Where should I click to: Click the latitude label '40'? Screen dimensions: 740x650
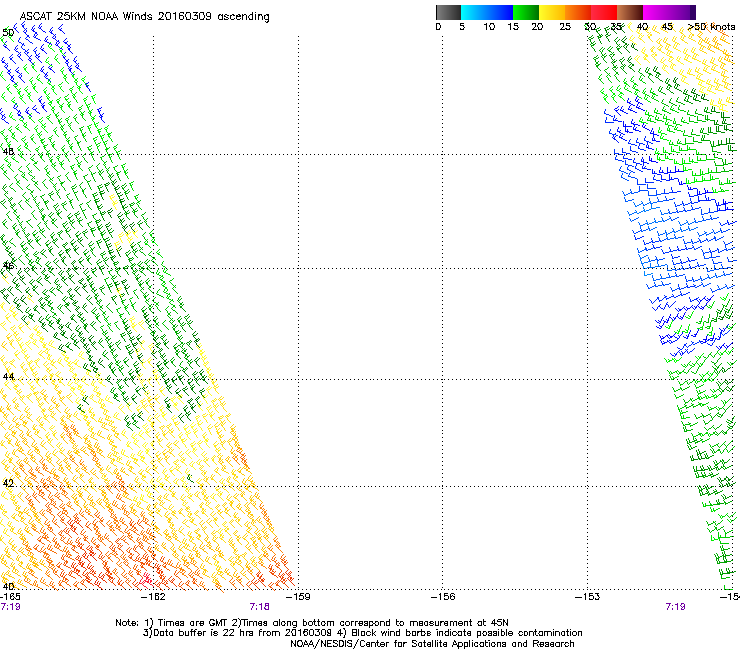[8, 586]
